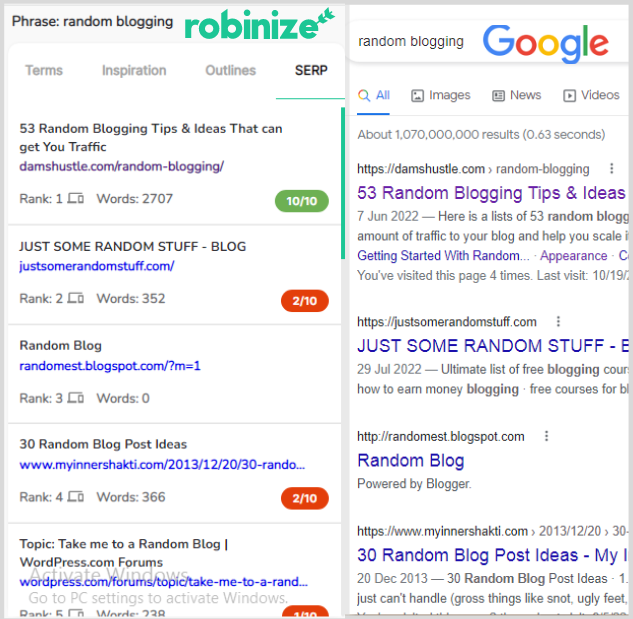The width and height of the screenshot is (633, 619).
Task: Open three-dot menu for justsomerandomstuff.com result
Action: (x=558, y=321)
